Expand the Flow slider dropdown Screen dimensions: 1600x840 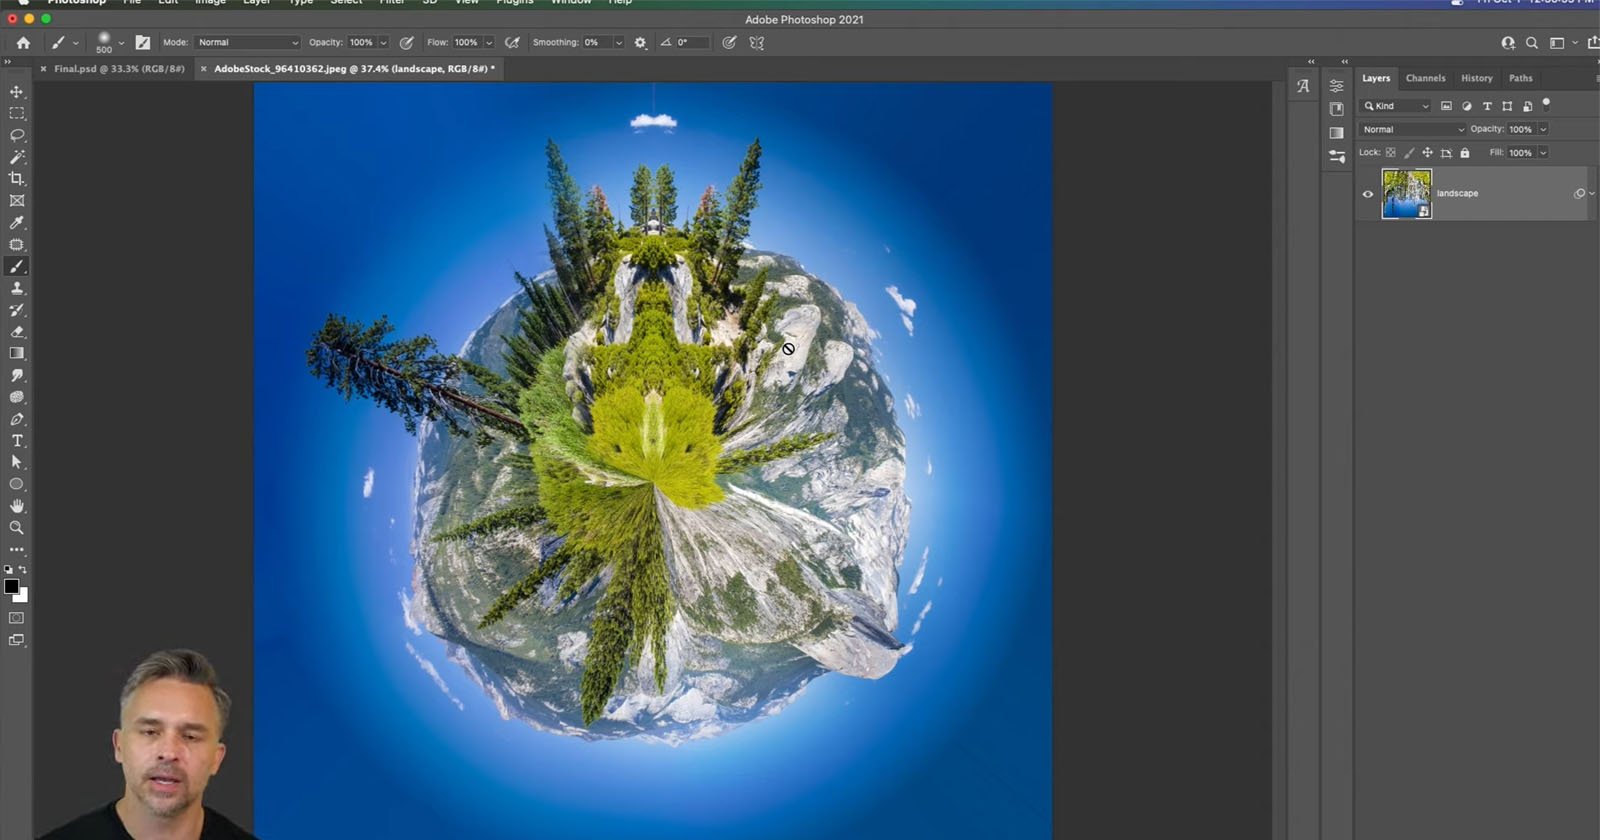[489, 43]
